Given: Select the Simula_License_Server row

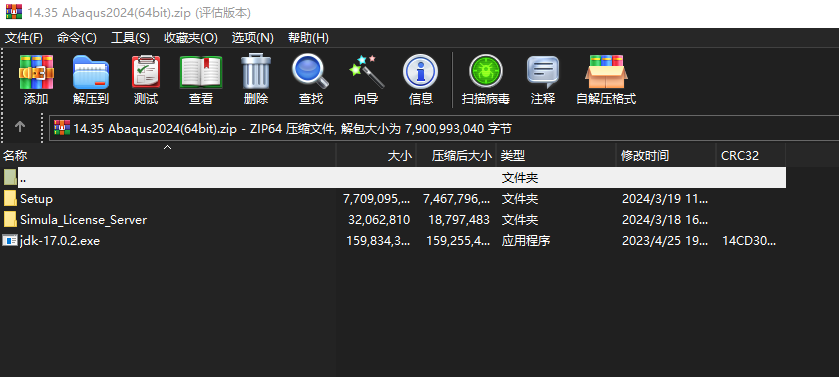Looking at the screenshot, I should pos(393,219).
